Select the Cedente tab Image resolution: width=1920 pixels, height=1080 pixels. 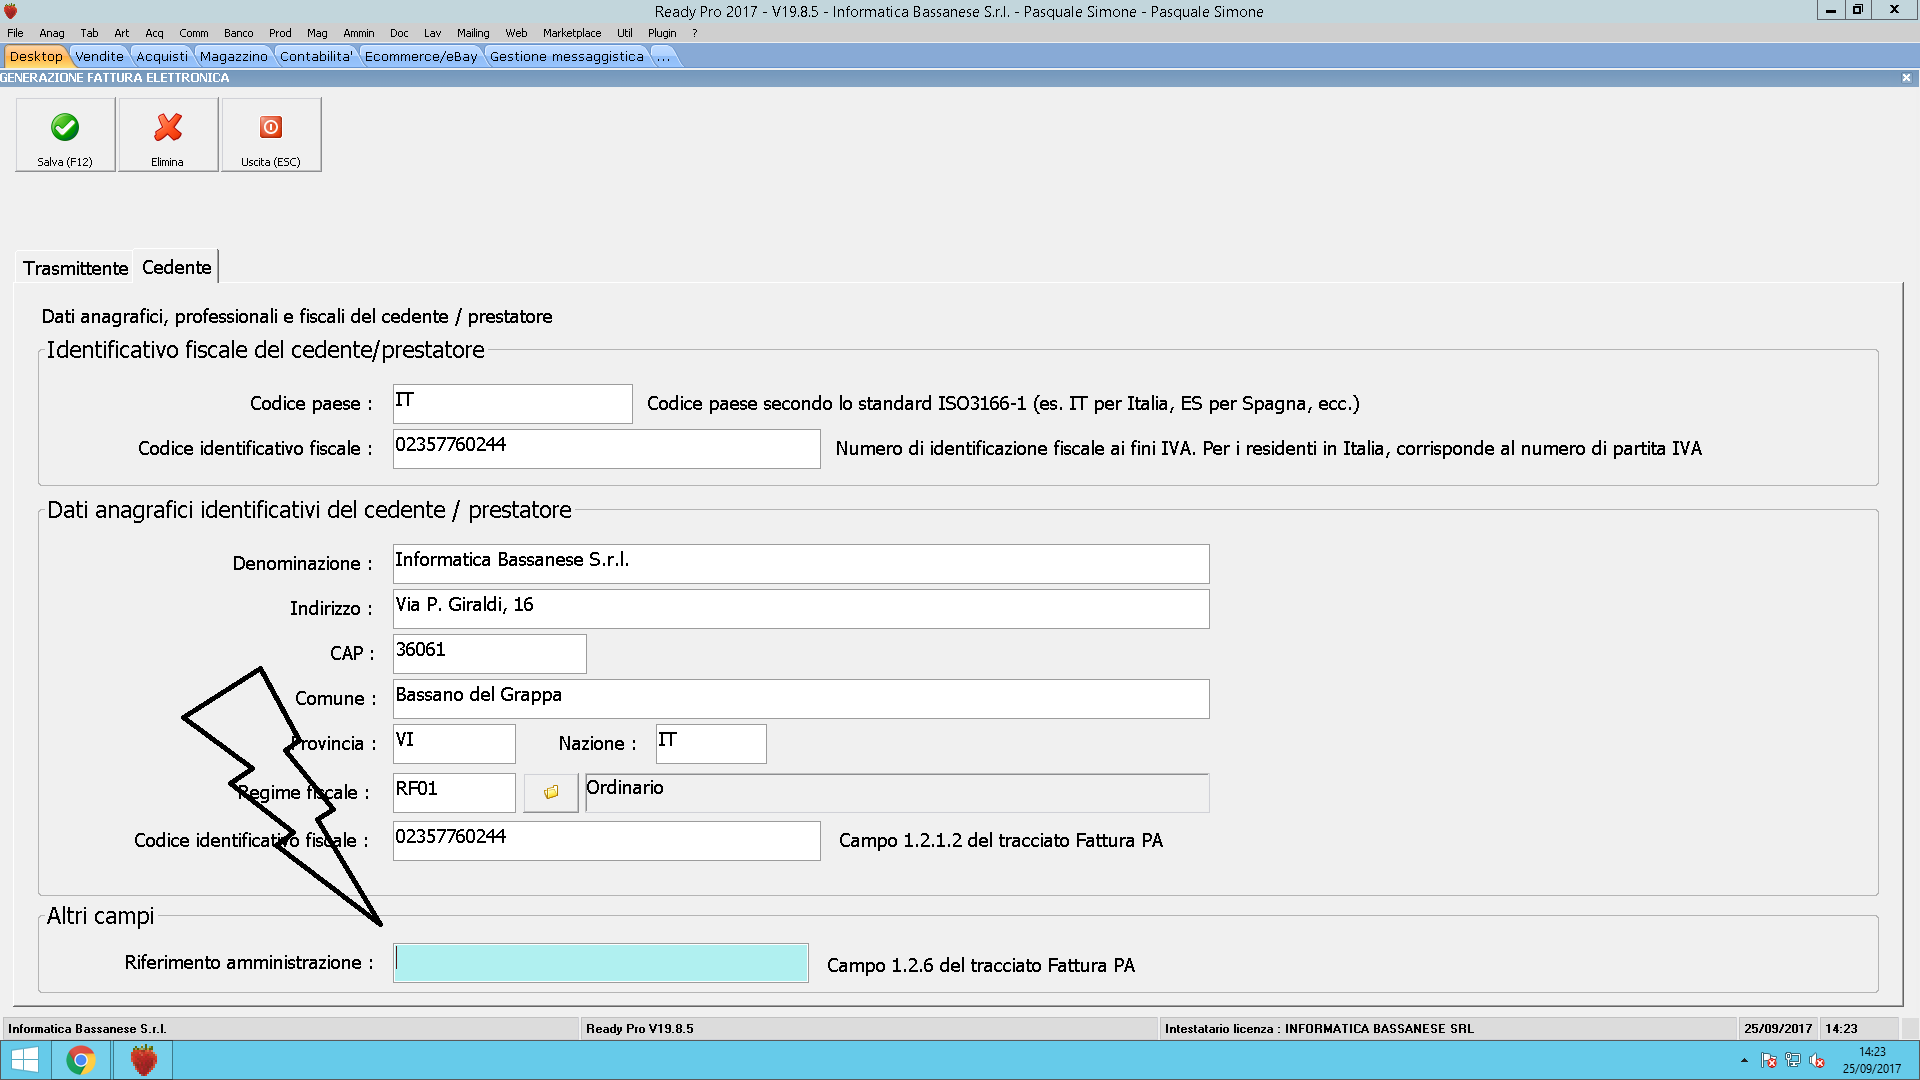pos(177,267)
